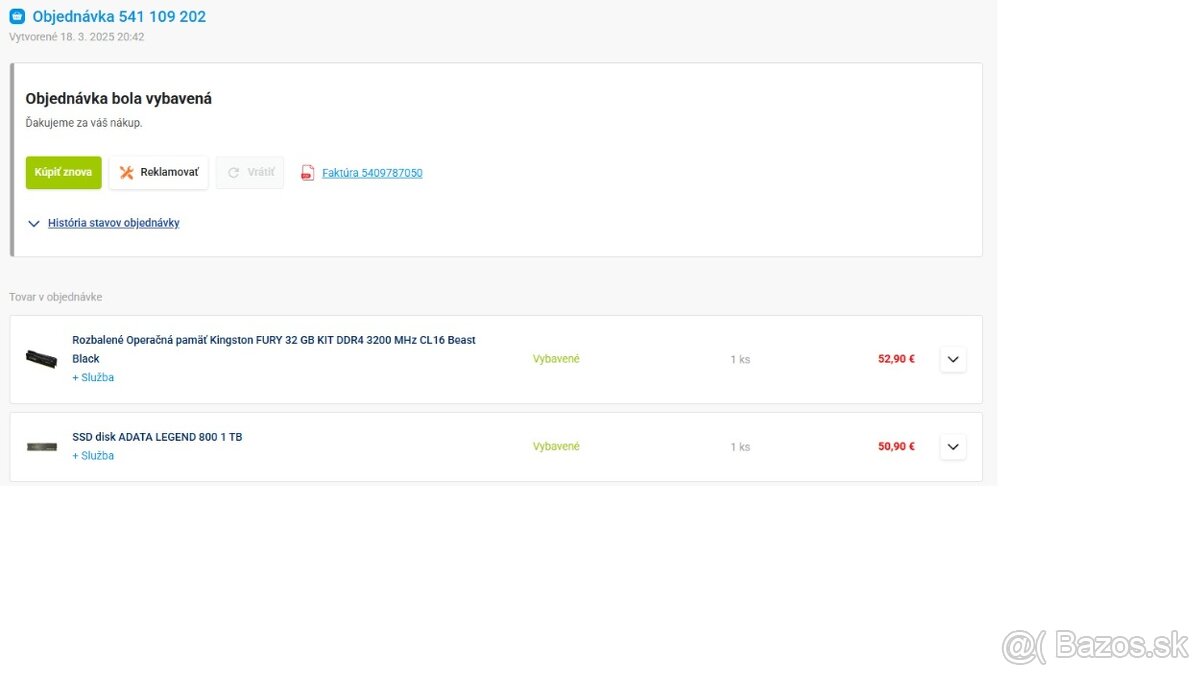The image size is (1200, 675).
Task: Open the Faktúra 5409787050 invoice link
Action: (x=372, y=173)
